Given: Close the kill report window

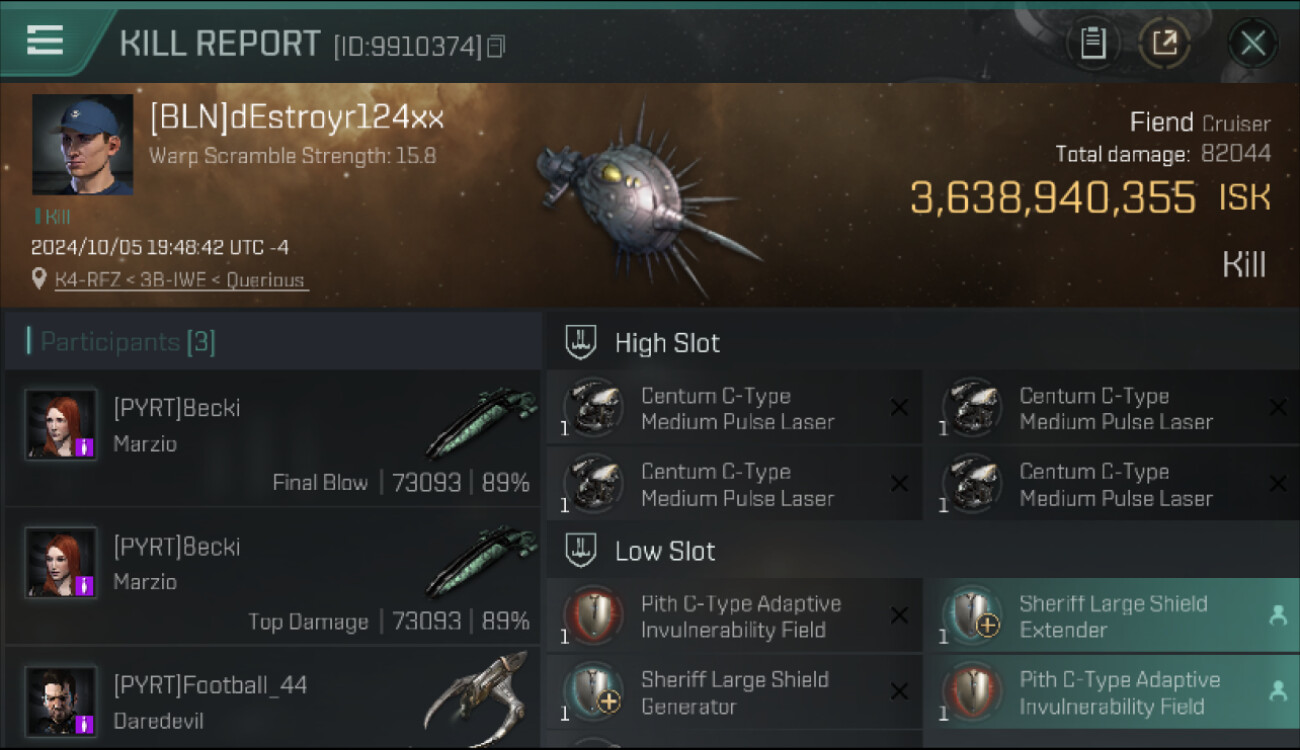Looking at the screenshot, I should click(1252, 43).
